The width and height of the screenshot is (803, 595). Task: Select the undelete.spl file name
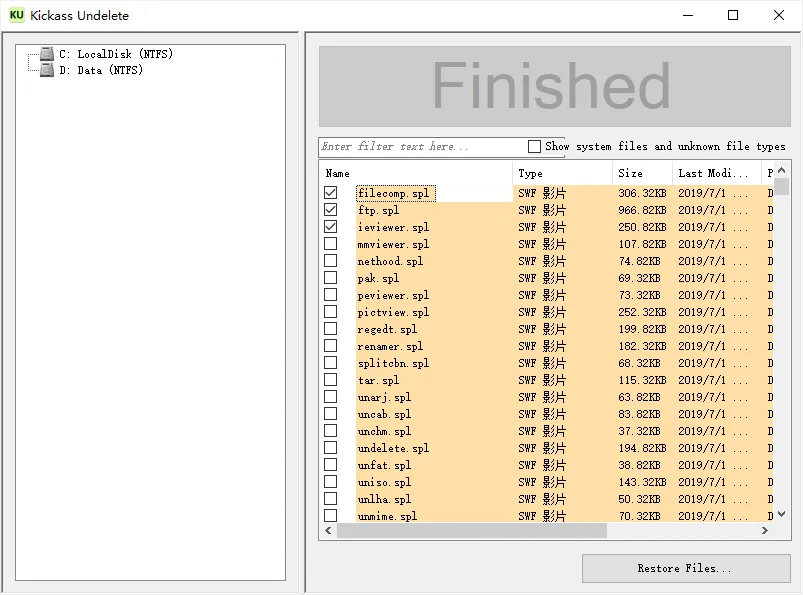393,448
